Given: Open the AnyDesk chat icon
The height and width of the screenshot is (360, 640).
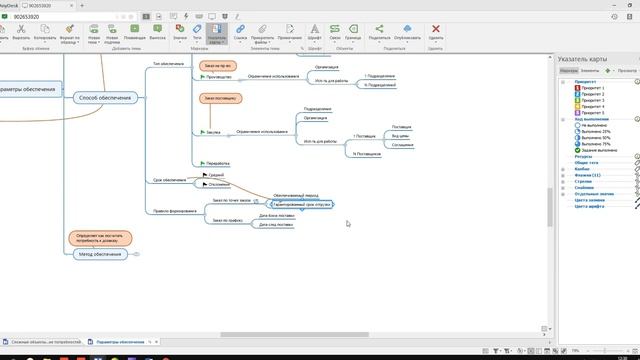Looking at the screenshot, I should [x=173, y=16].
